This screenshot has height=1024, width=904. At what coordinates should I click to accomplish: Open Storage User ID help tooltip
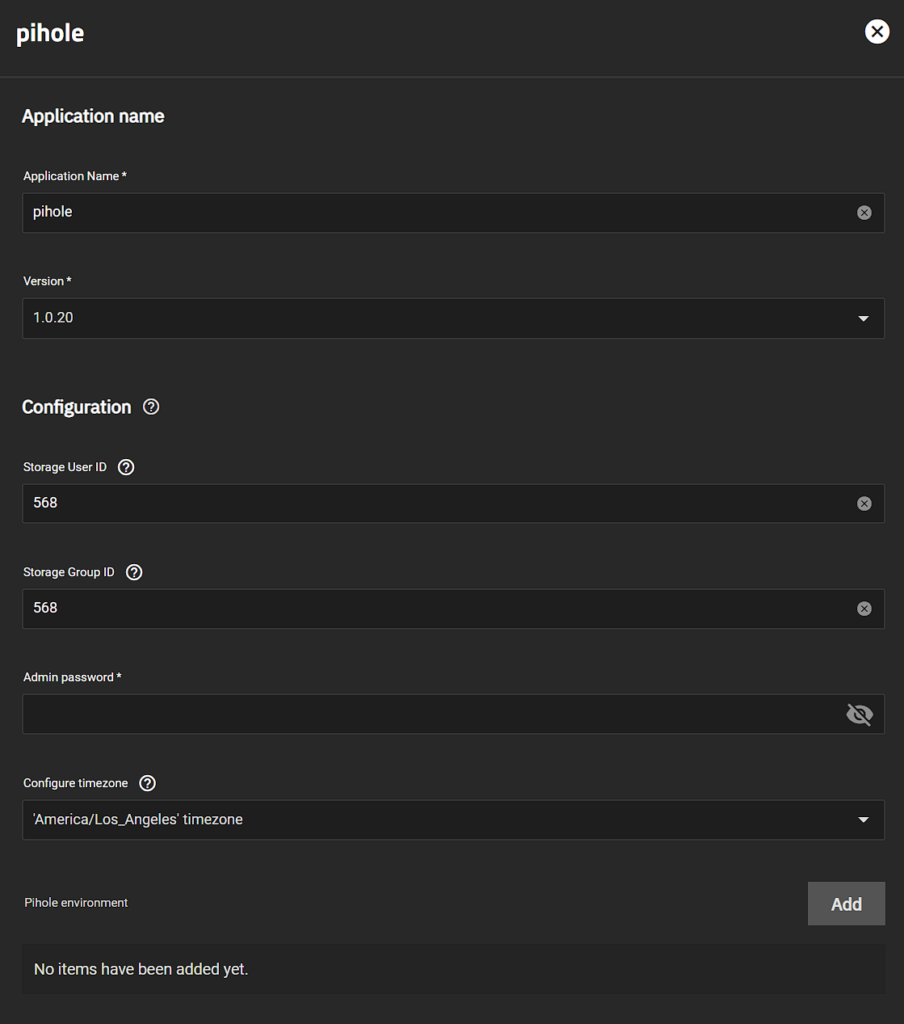coord(126,467)
